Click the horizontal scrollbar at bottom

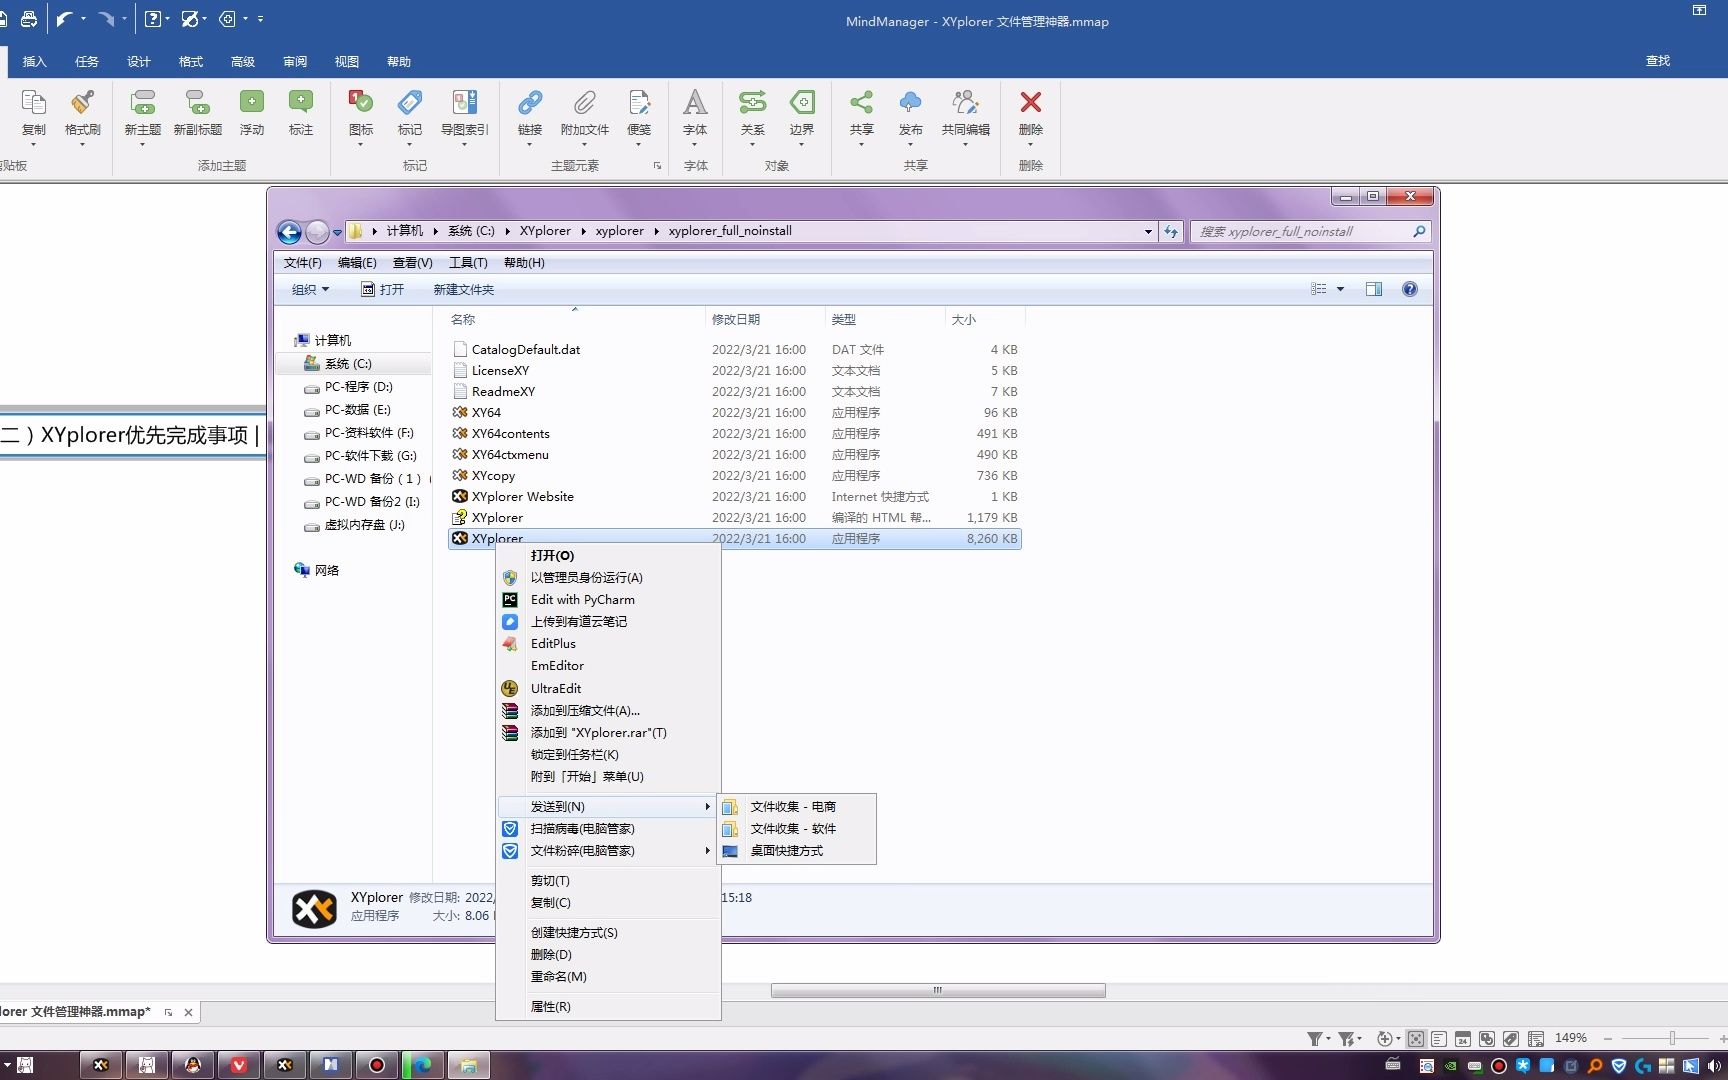938,990
